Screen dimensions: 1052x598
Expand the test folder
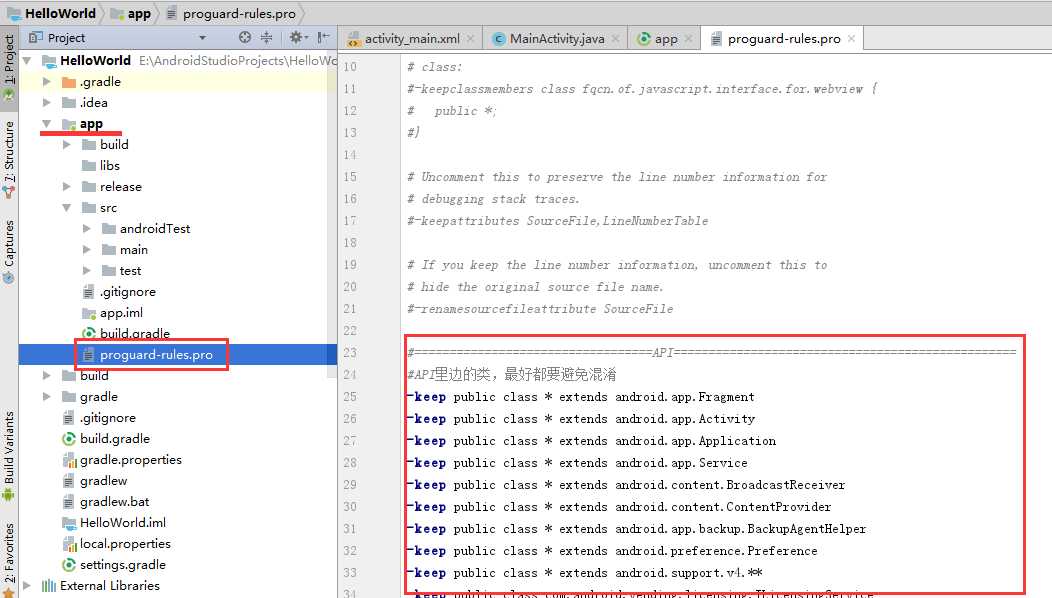87,270
